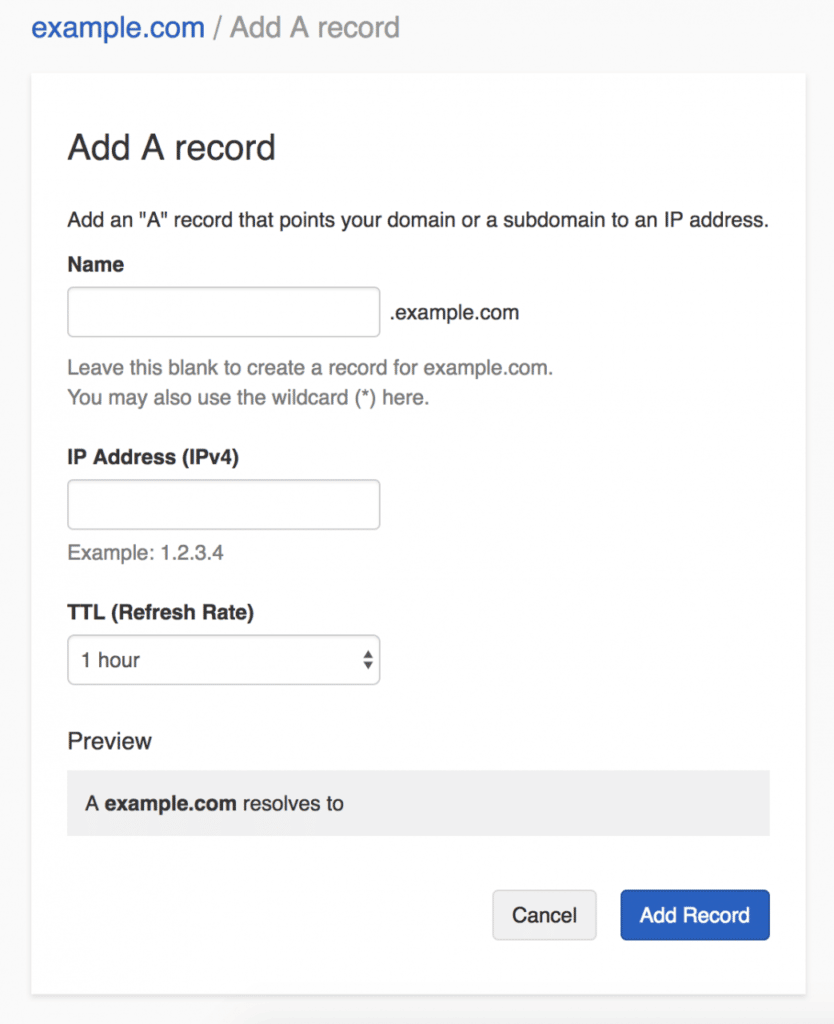This screenshot has width=834, height=1024.
Task: Click the blue Add Record button
Action: click(694, 915)
